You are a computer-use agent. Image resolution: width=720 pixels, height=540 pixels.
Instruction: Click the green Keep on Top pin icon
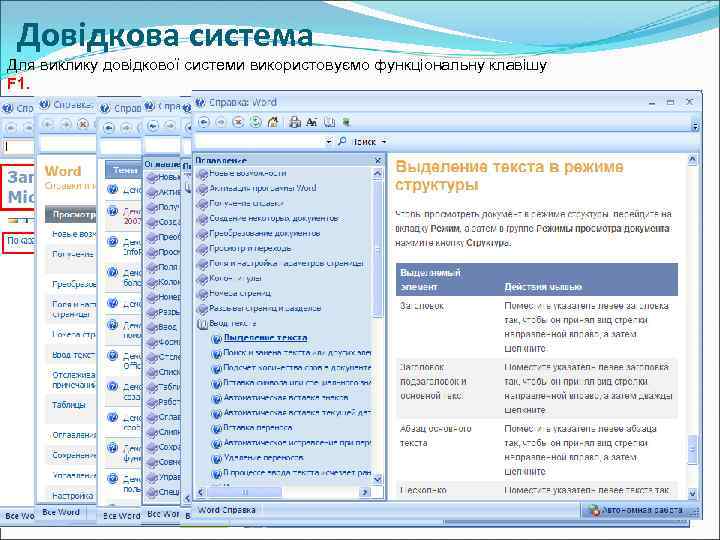coord(346,122)
